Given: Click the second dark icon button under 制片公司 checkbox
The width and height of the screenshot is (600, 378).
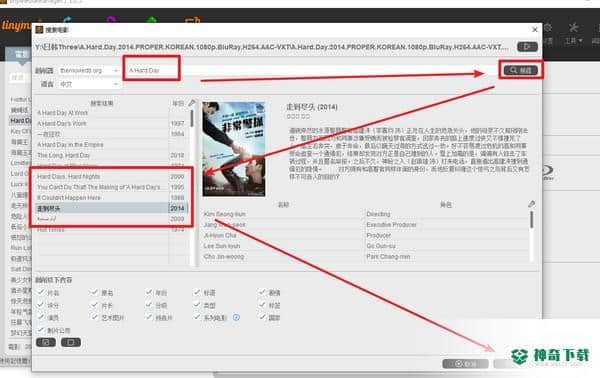Looking at the screenshot, I should tap(71, 342).
